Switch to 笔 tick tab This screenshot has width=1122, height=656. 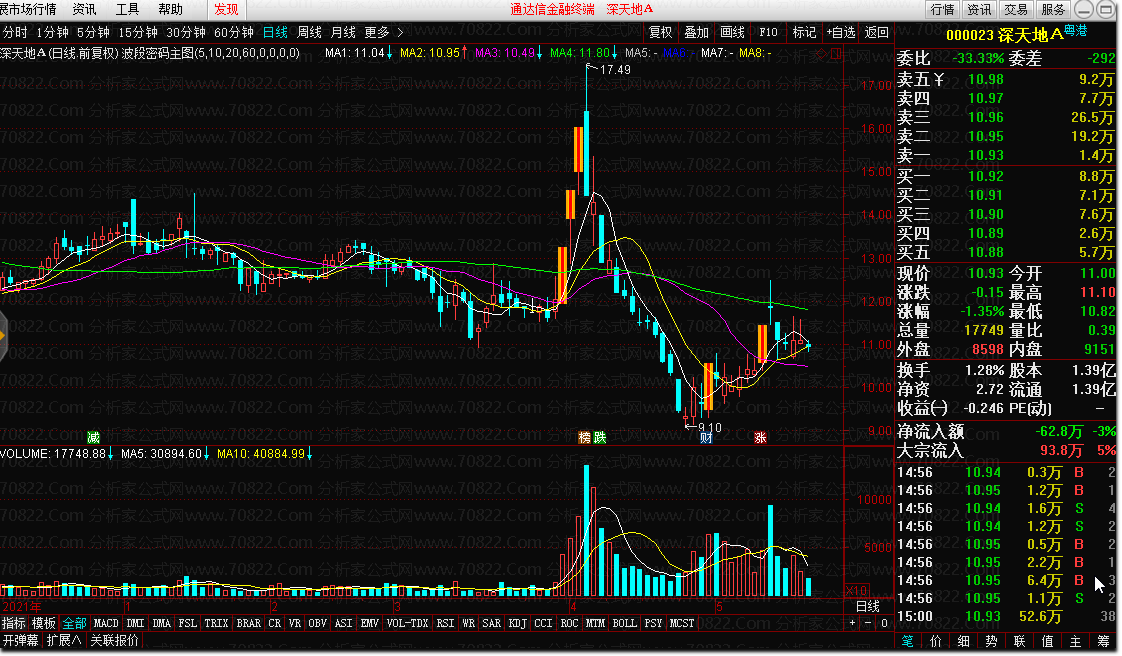[908, 642]
